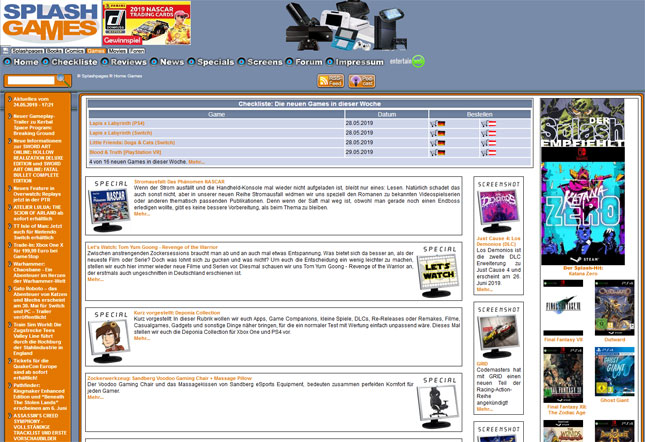Image resolution: width=645 pixels, height=442 pixels.
Task: Switch to the Splashpages tab
Action: (27, 51)
